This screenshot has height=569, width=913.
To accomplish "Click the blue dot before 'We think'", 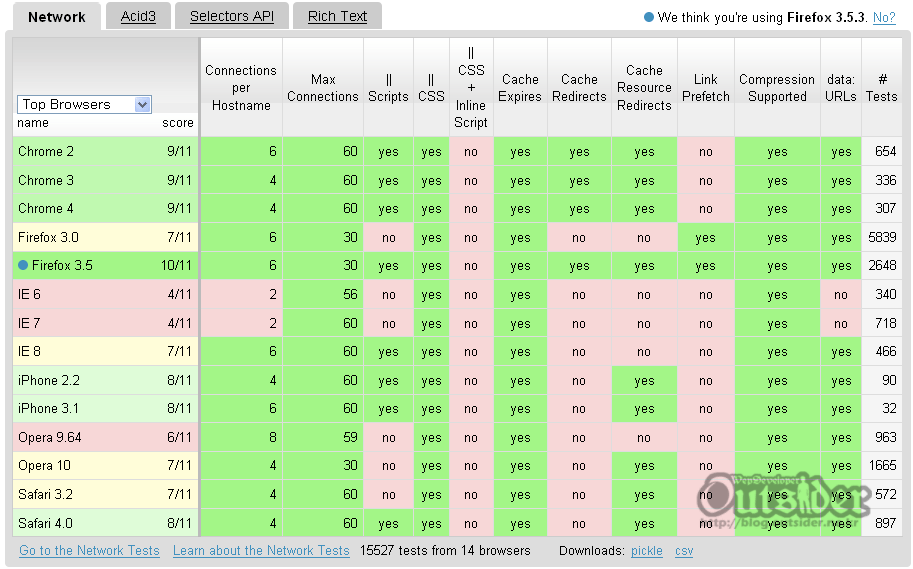I will tap(649, 17).
